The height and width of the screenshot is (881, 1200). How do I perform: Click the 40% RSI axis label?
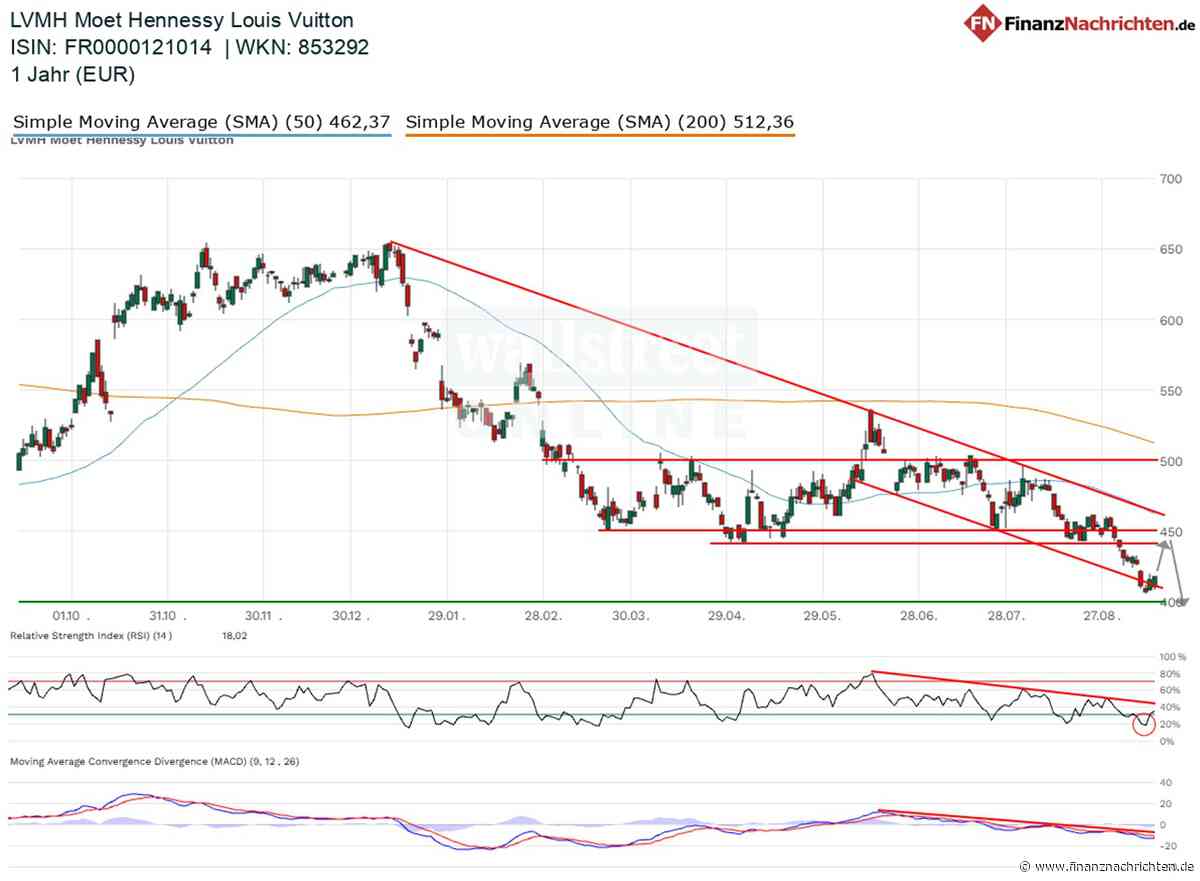1170,707
